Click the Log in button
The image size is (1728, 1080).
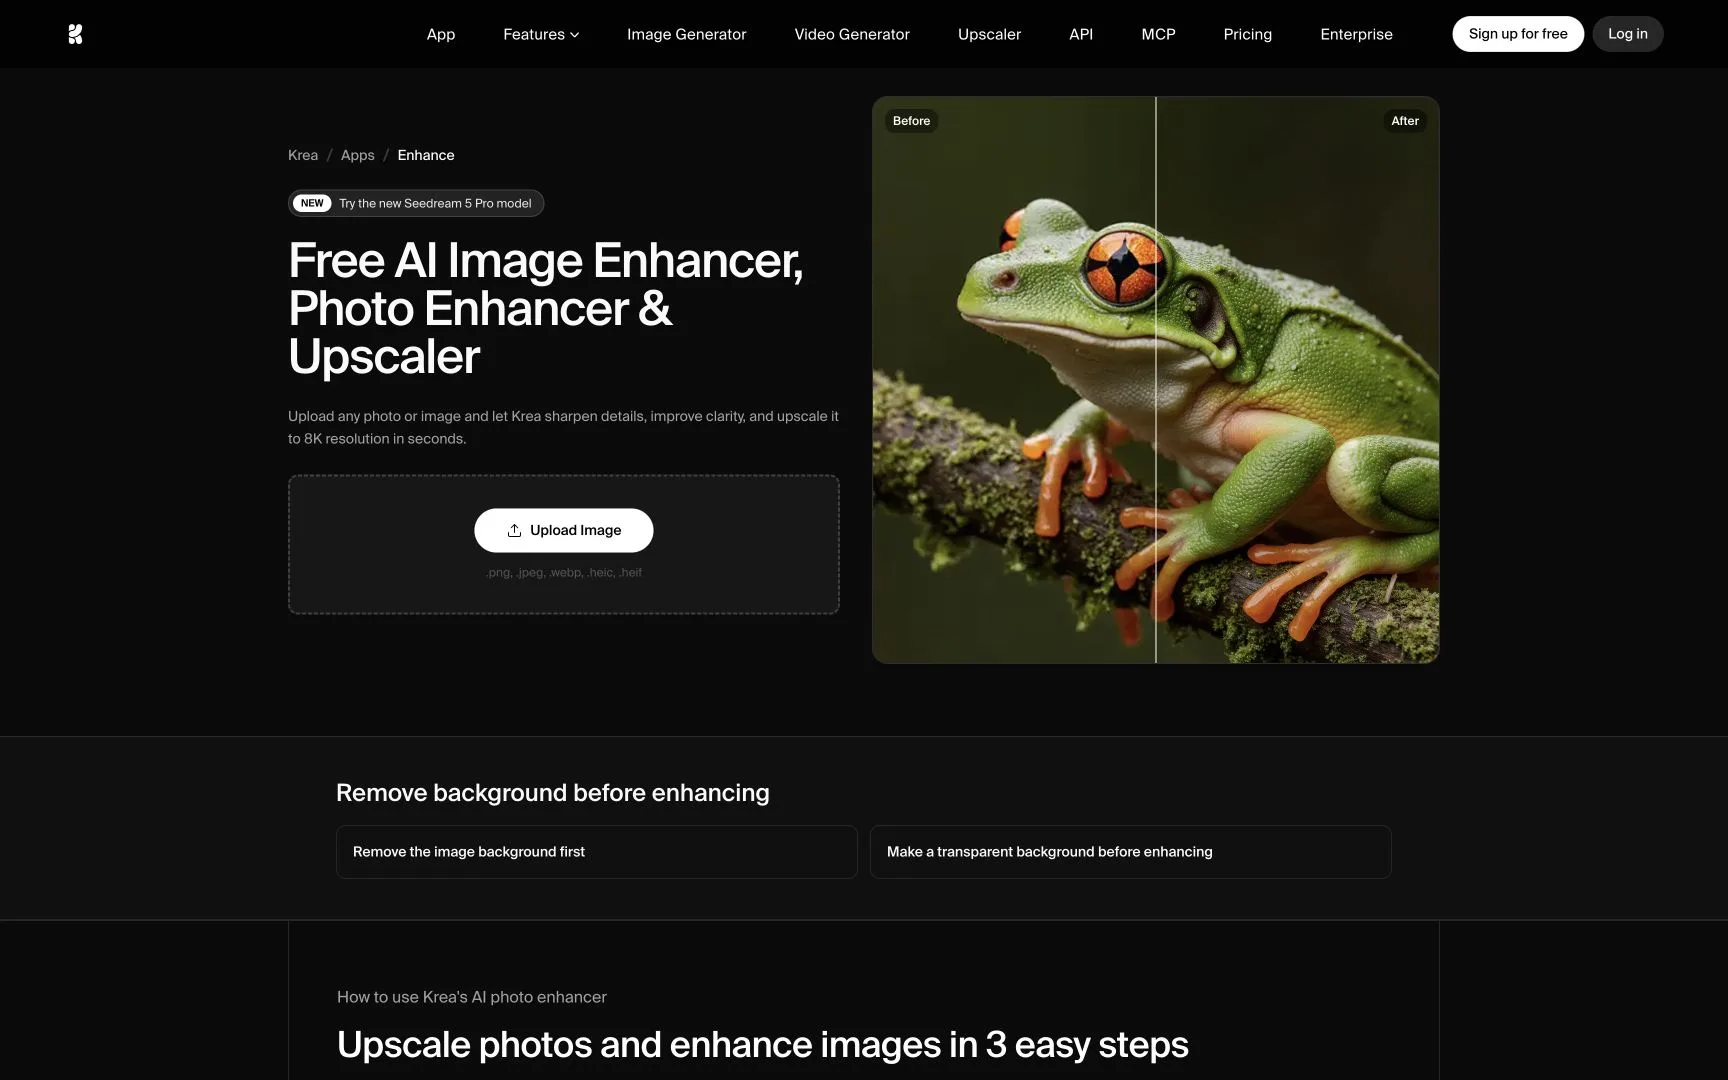pos(1628,34)
